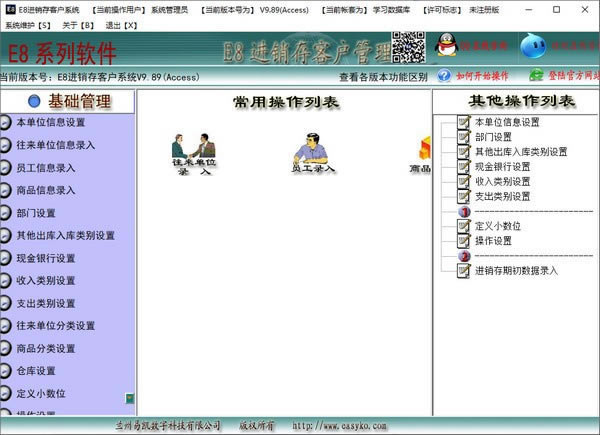Image resolution: width=600 pixels, height=435 pixels.
Task: Open 支出类别设置 in left sidebar
Action: click(x=46, y=303)
